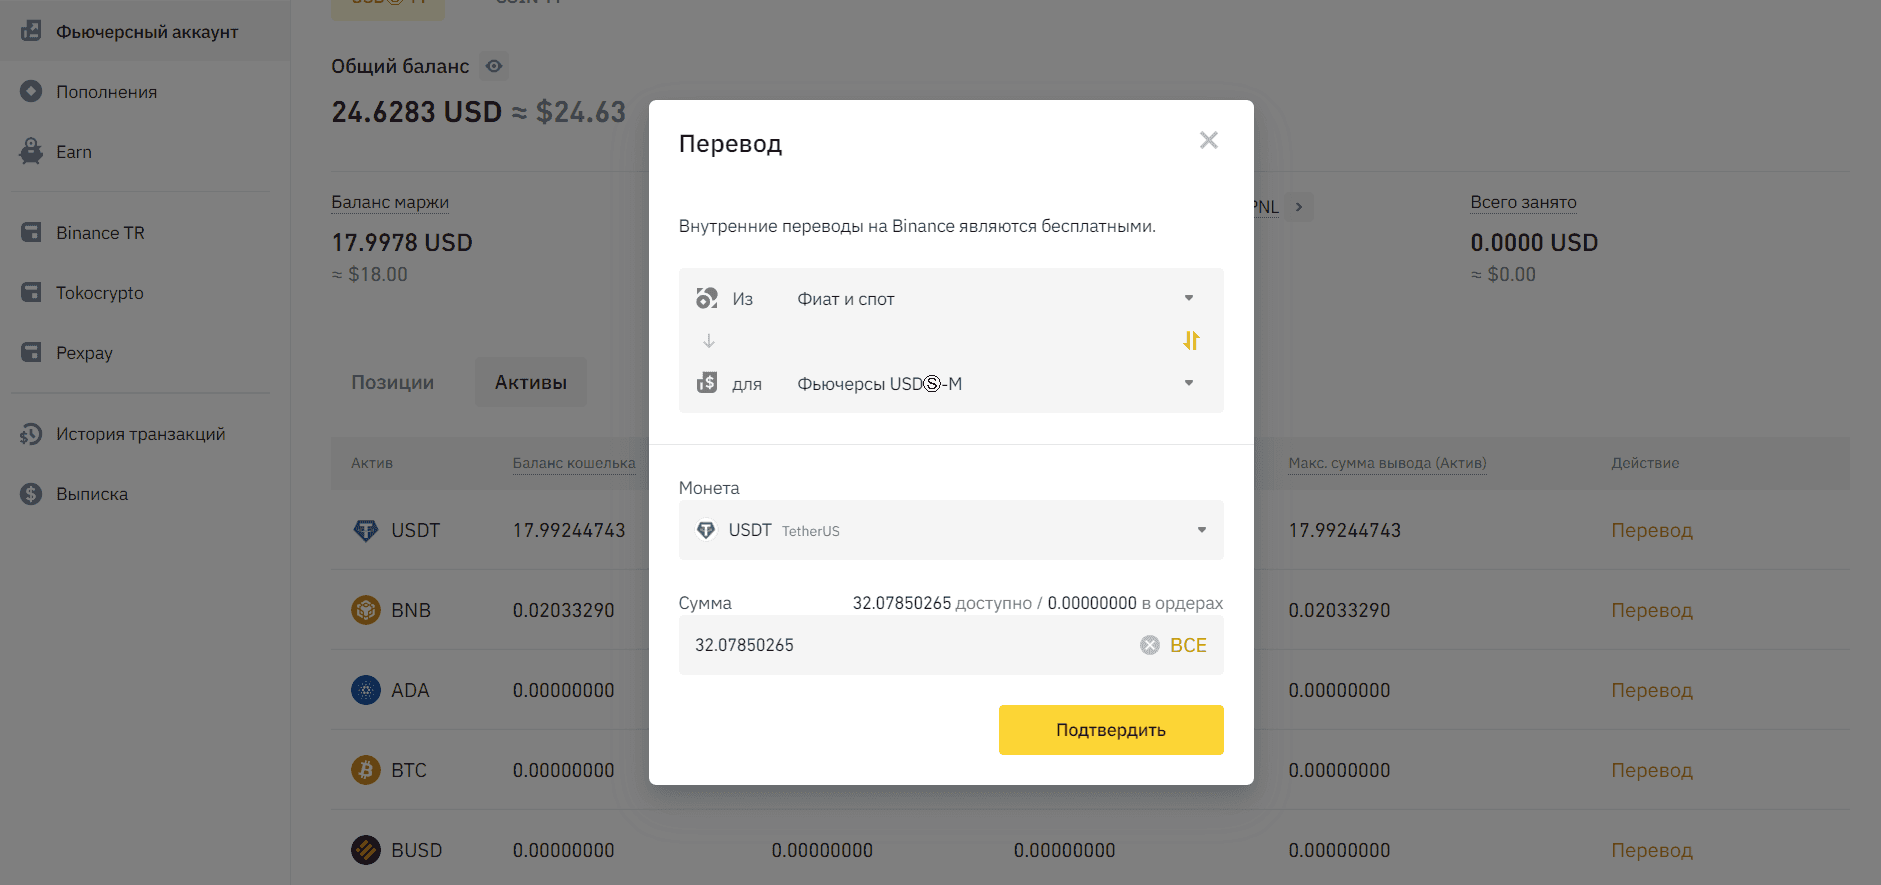The width and height of the screenshot is (1881, 885).
Task: Open История транзакций in the sidebar
Action: (x=141, y=434)
